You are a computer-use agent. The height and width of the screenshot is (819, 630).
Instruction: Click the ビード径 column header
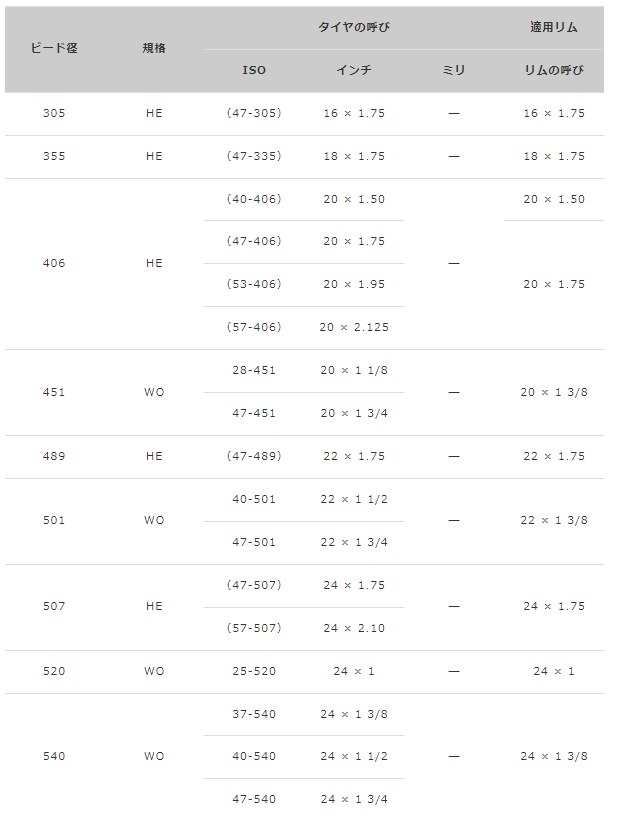pos(54,48)
